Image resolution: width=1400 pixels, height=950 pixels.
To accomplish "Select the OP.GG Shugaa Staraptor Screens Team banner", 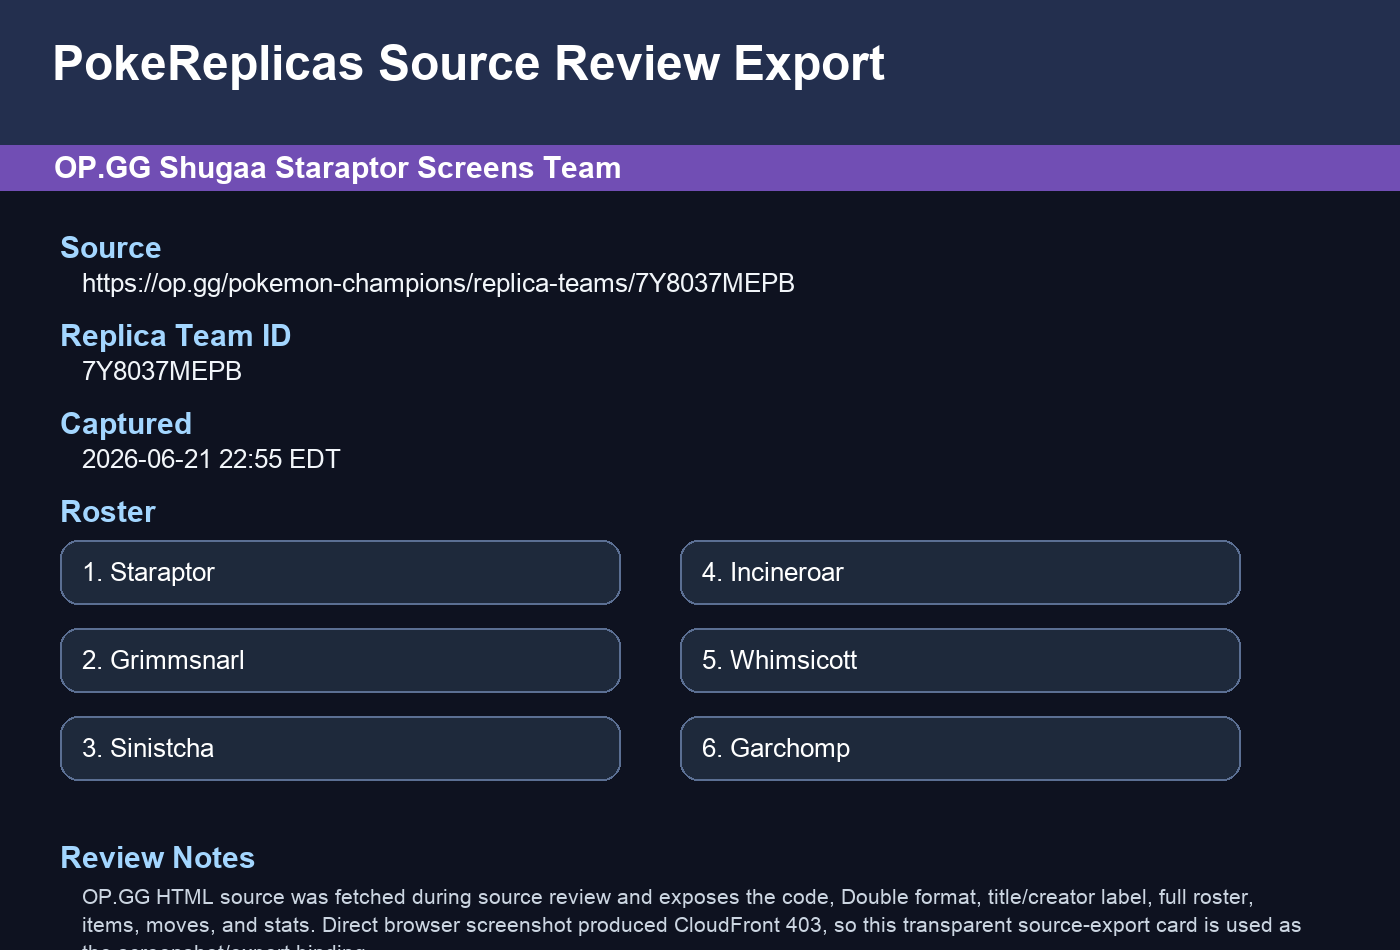I will pyautogui.click(x=700, y=168).
